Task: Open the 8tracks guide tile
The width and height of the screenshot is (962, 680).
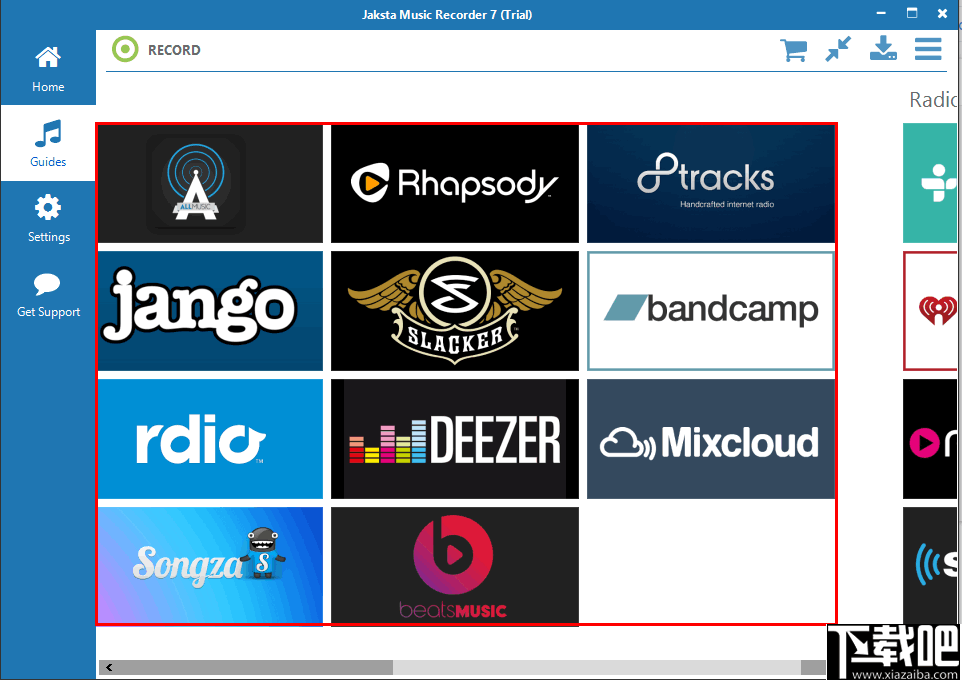Action: point(710,184)
